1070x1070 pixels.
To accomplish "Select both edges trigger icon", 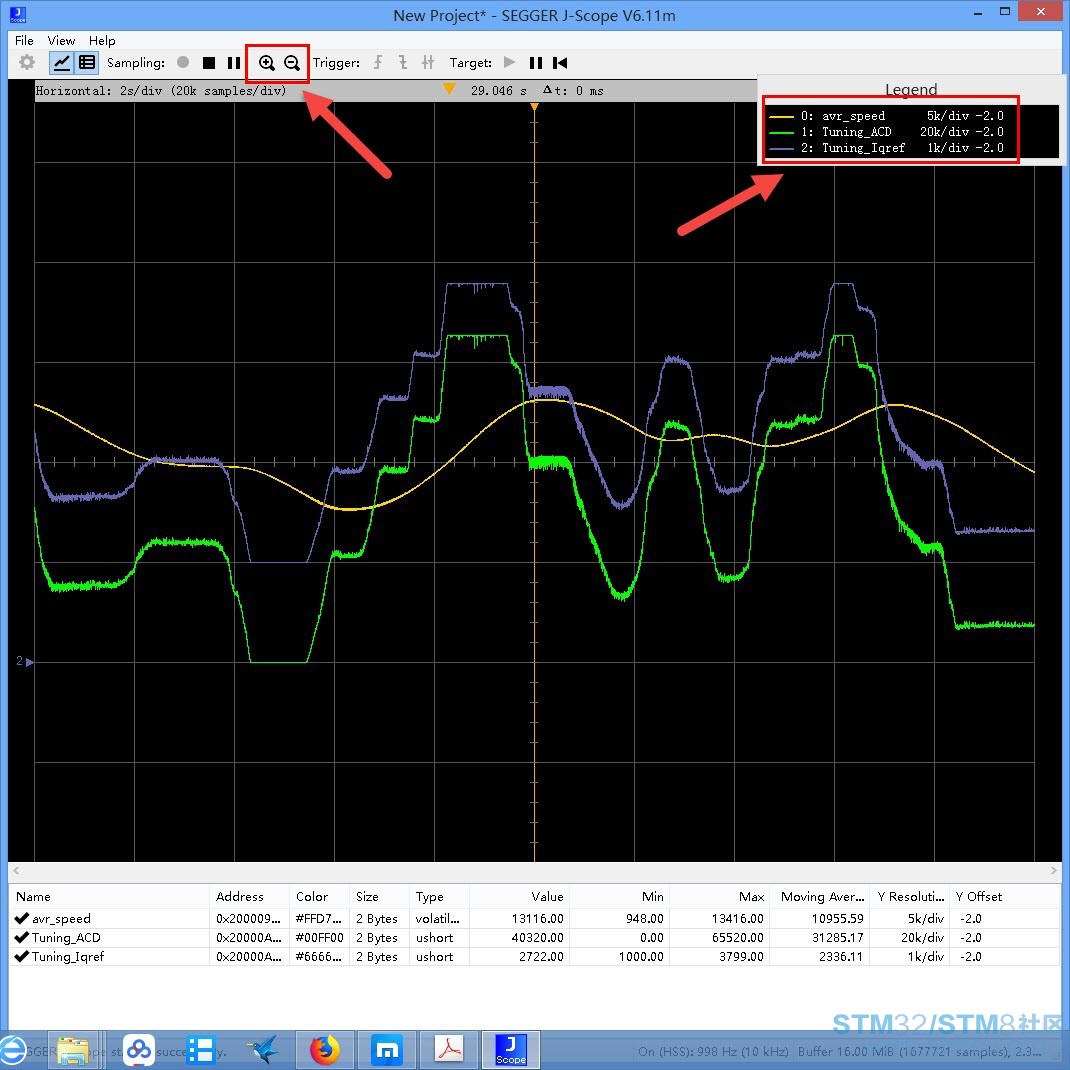I will click(x=428, y=63).
